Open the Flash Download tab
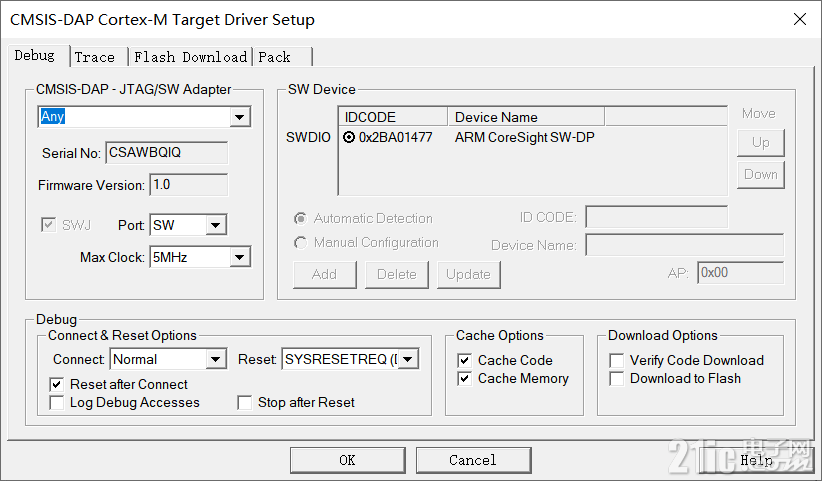 pyautogui.click(x=190, y=57)
